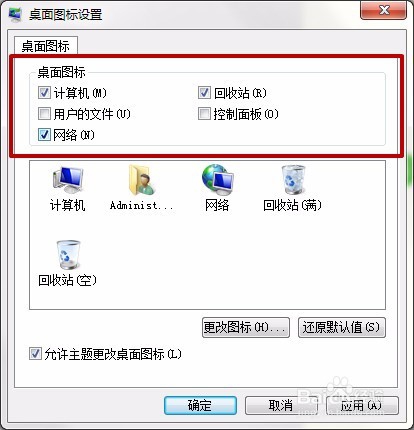Screen dimensions: 414x430
Task: Select the 回收站(满) full recycle bin icon
Action: [293, 180]
